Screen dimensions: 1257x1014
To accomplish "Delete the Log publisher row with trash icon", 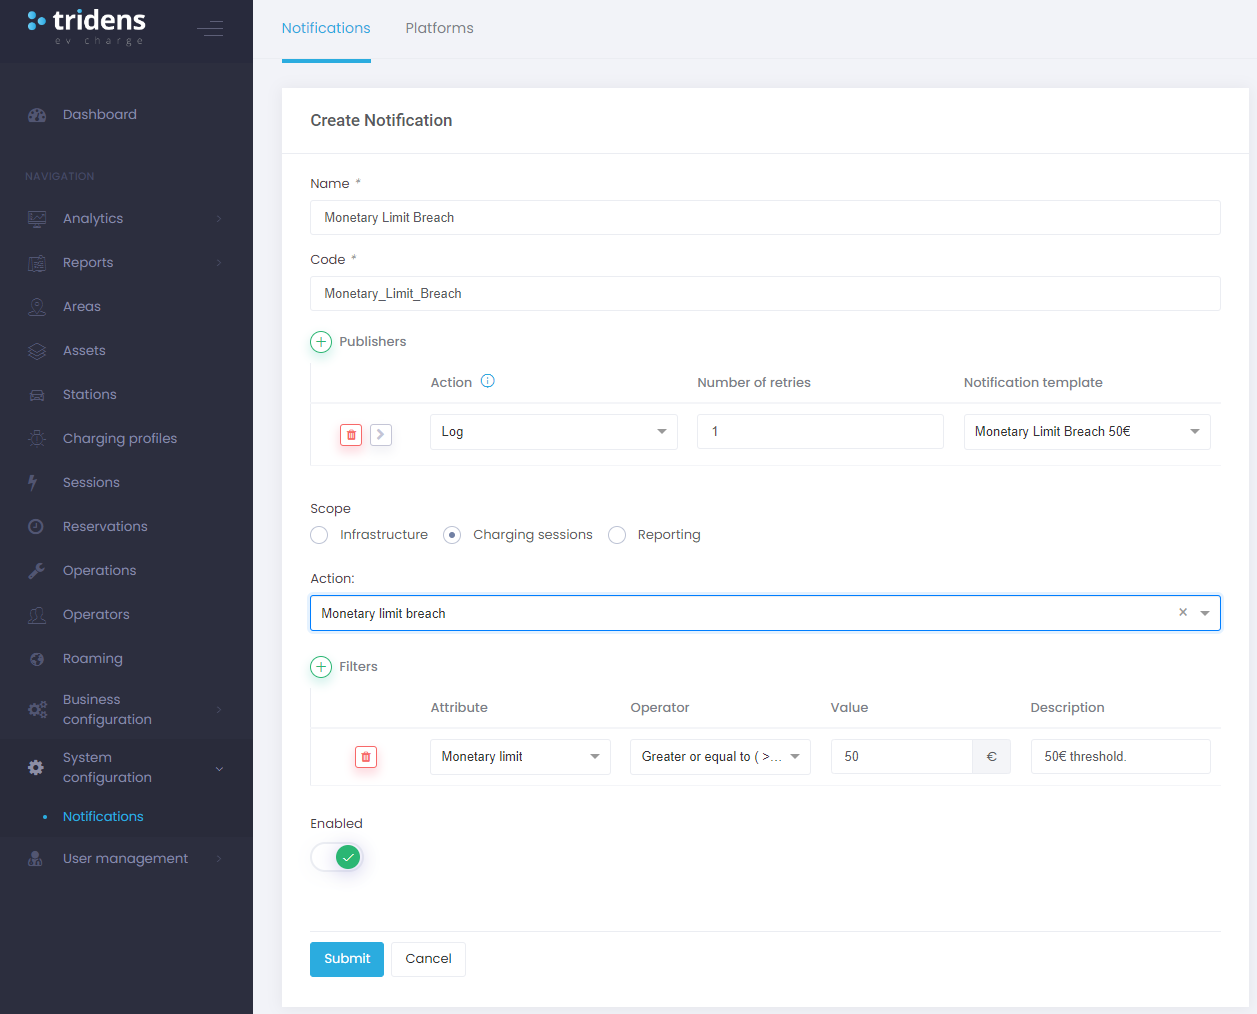I will (351, 435).
